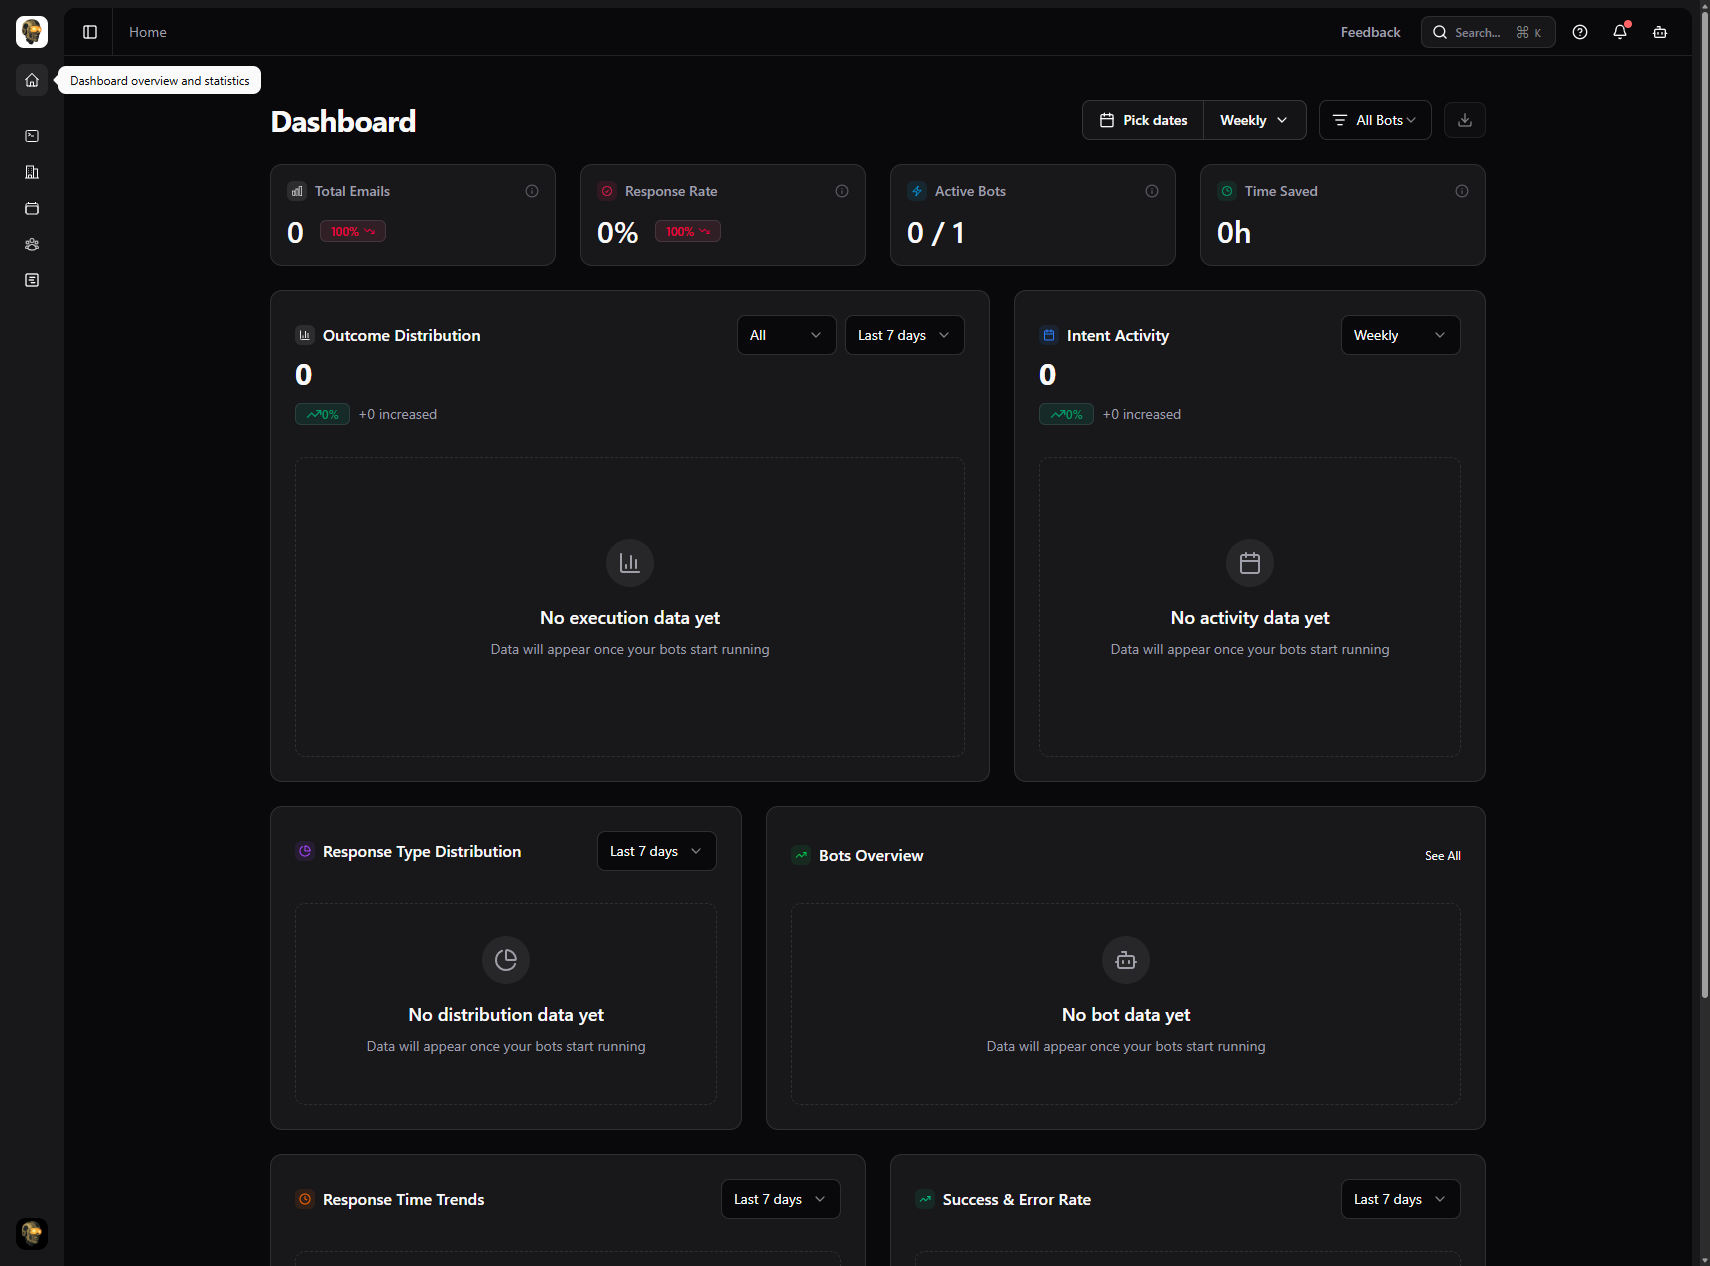Screen dimensions: 1710x1266
Task: Toggle the sidebar panel
Action: tap(90, 32)
